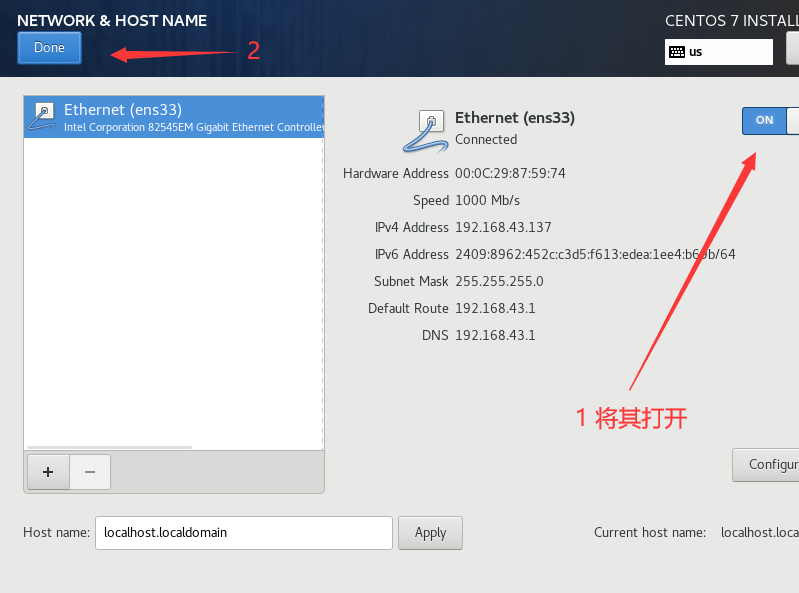Click the Intel Corporation 82545EM controller description
The height and width of the screenshot is (593, 799).
pyautogui.click(x=194, y=127)
